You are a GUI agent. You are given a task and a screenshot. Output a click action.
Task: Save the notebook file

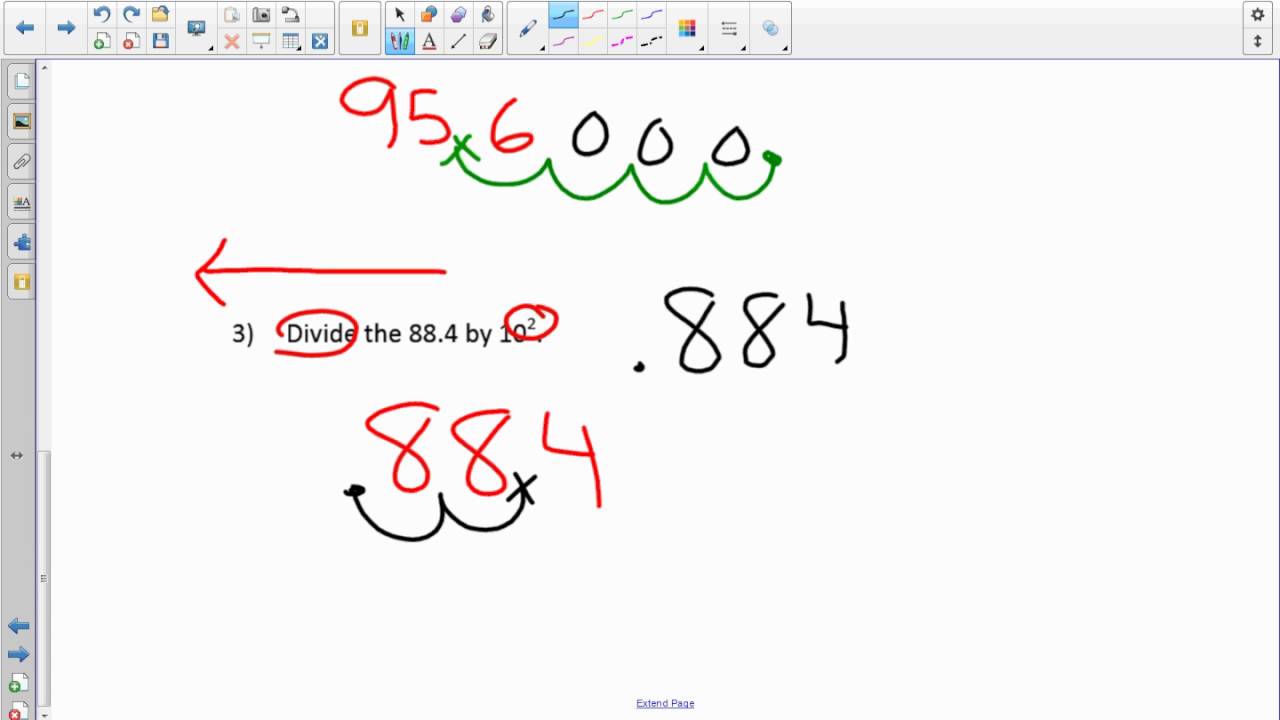(160, 41)
